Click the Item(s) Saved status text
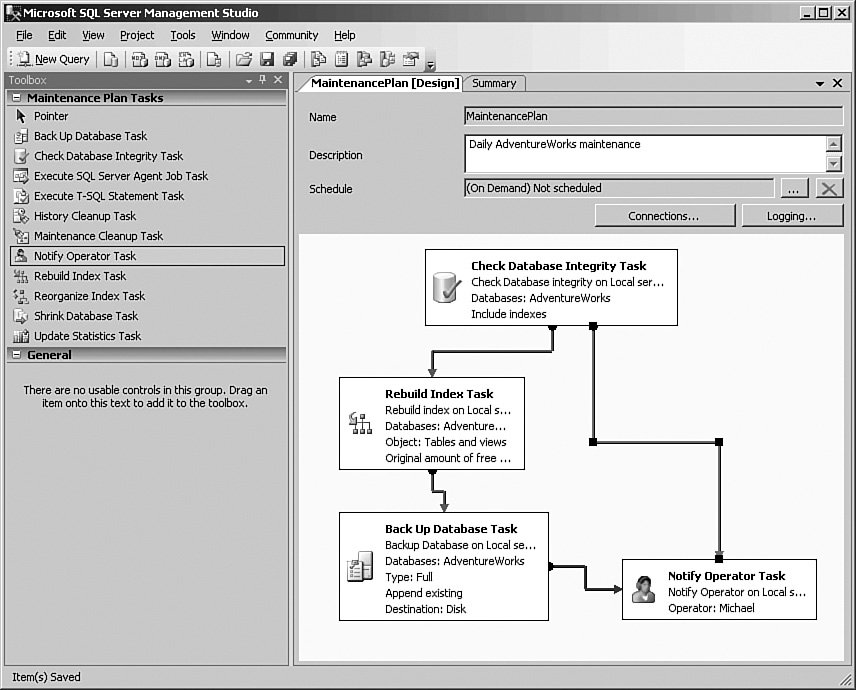 [x=46, y=677]
